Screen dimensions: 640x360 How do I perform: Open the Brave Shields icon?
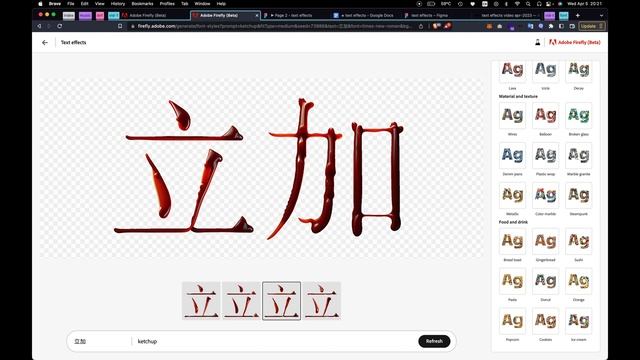tap(436, 26)
